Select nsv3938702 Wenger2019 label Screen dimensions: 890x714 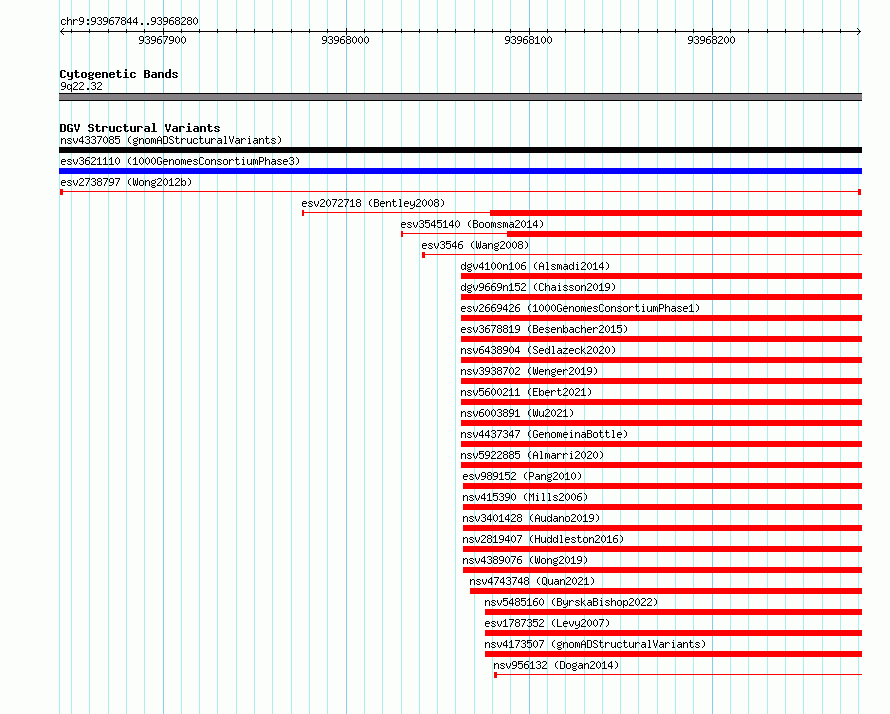click(529, 371)
